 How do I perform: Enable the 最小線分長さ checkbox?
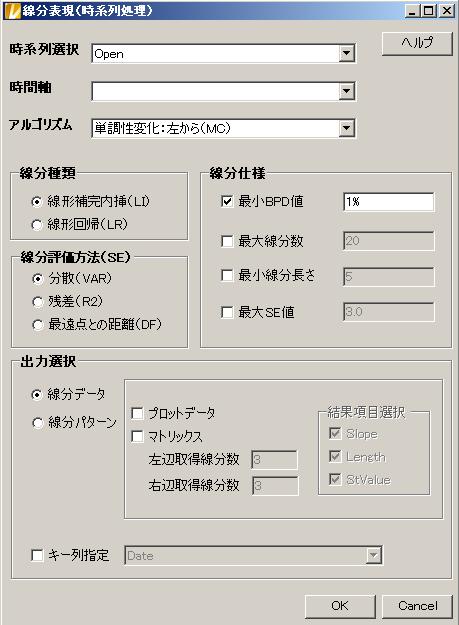(227, 275)
